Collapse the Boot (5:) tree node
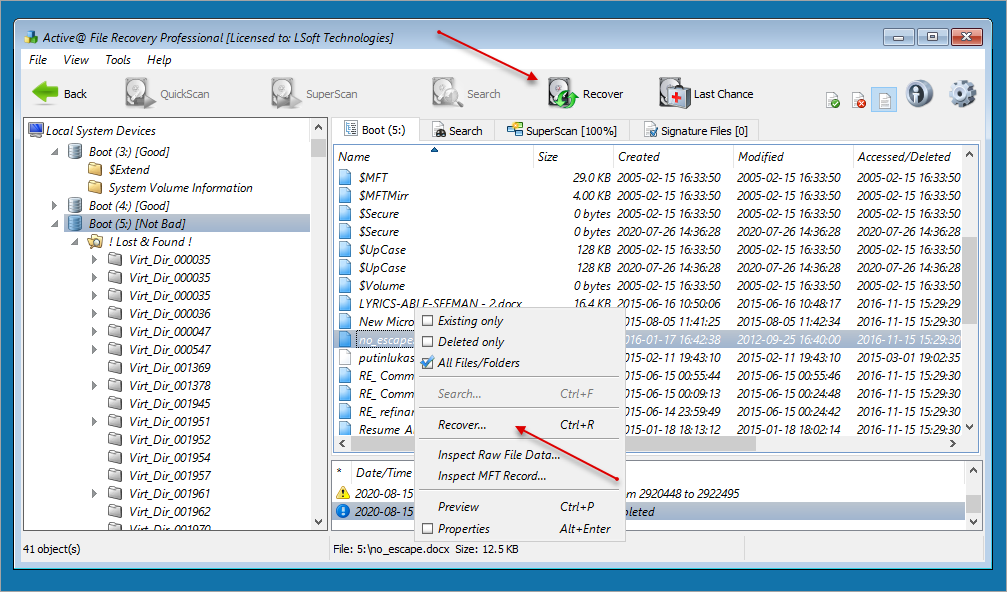Viewport: 1007px width, 592px height. click(55, 223)
